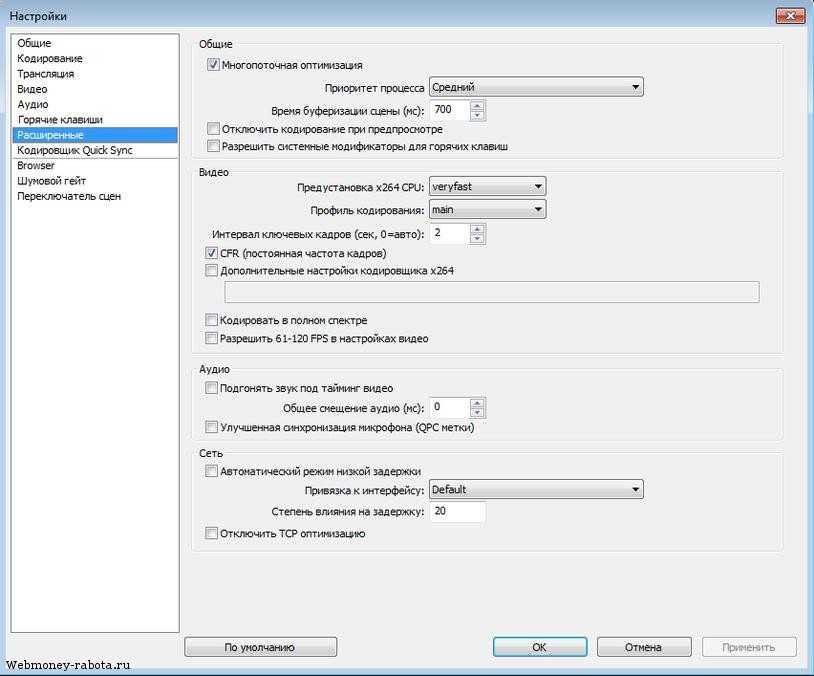Go to Видео settings in sidebar
The image size is (814, 676).
pyautogui.click(x=32, y=89)
